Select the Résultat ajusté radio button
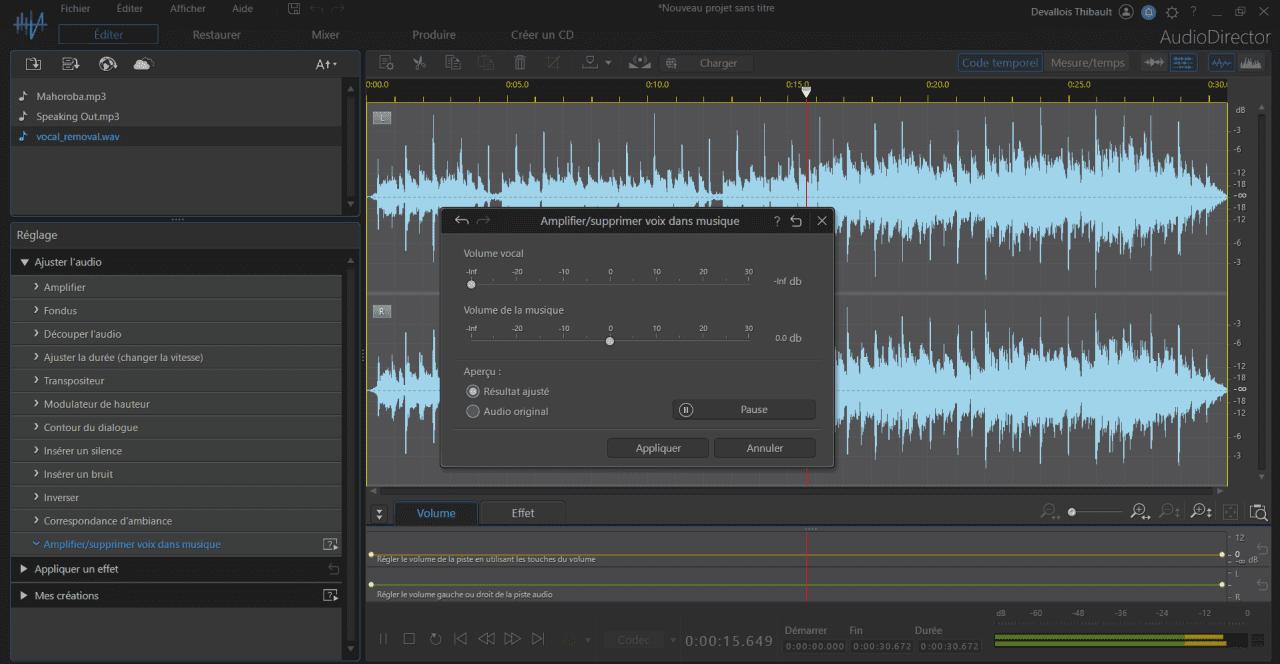The image size is (1280, 664). (x=471, y=391)
